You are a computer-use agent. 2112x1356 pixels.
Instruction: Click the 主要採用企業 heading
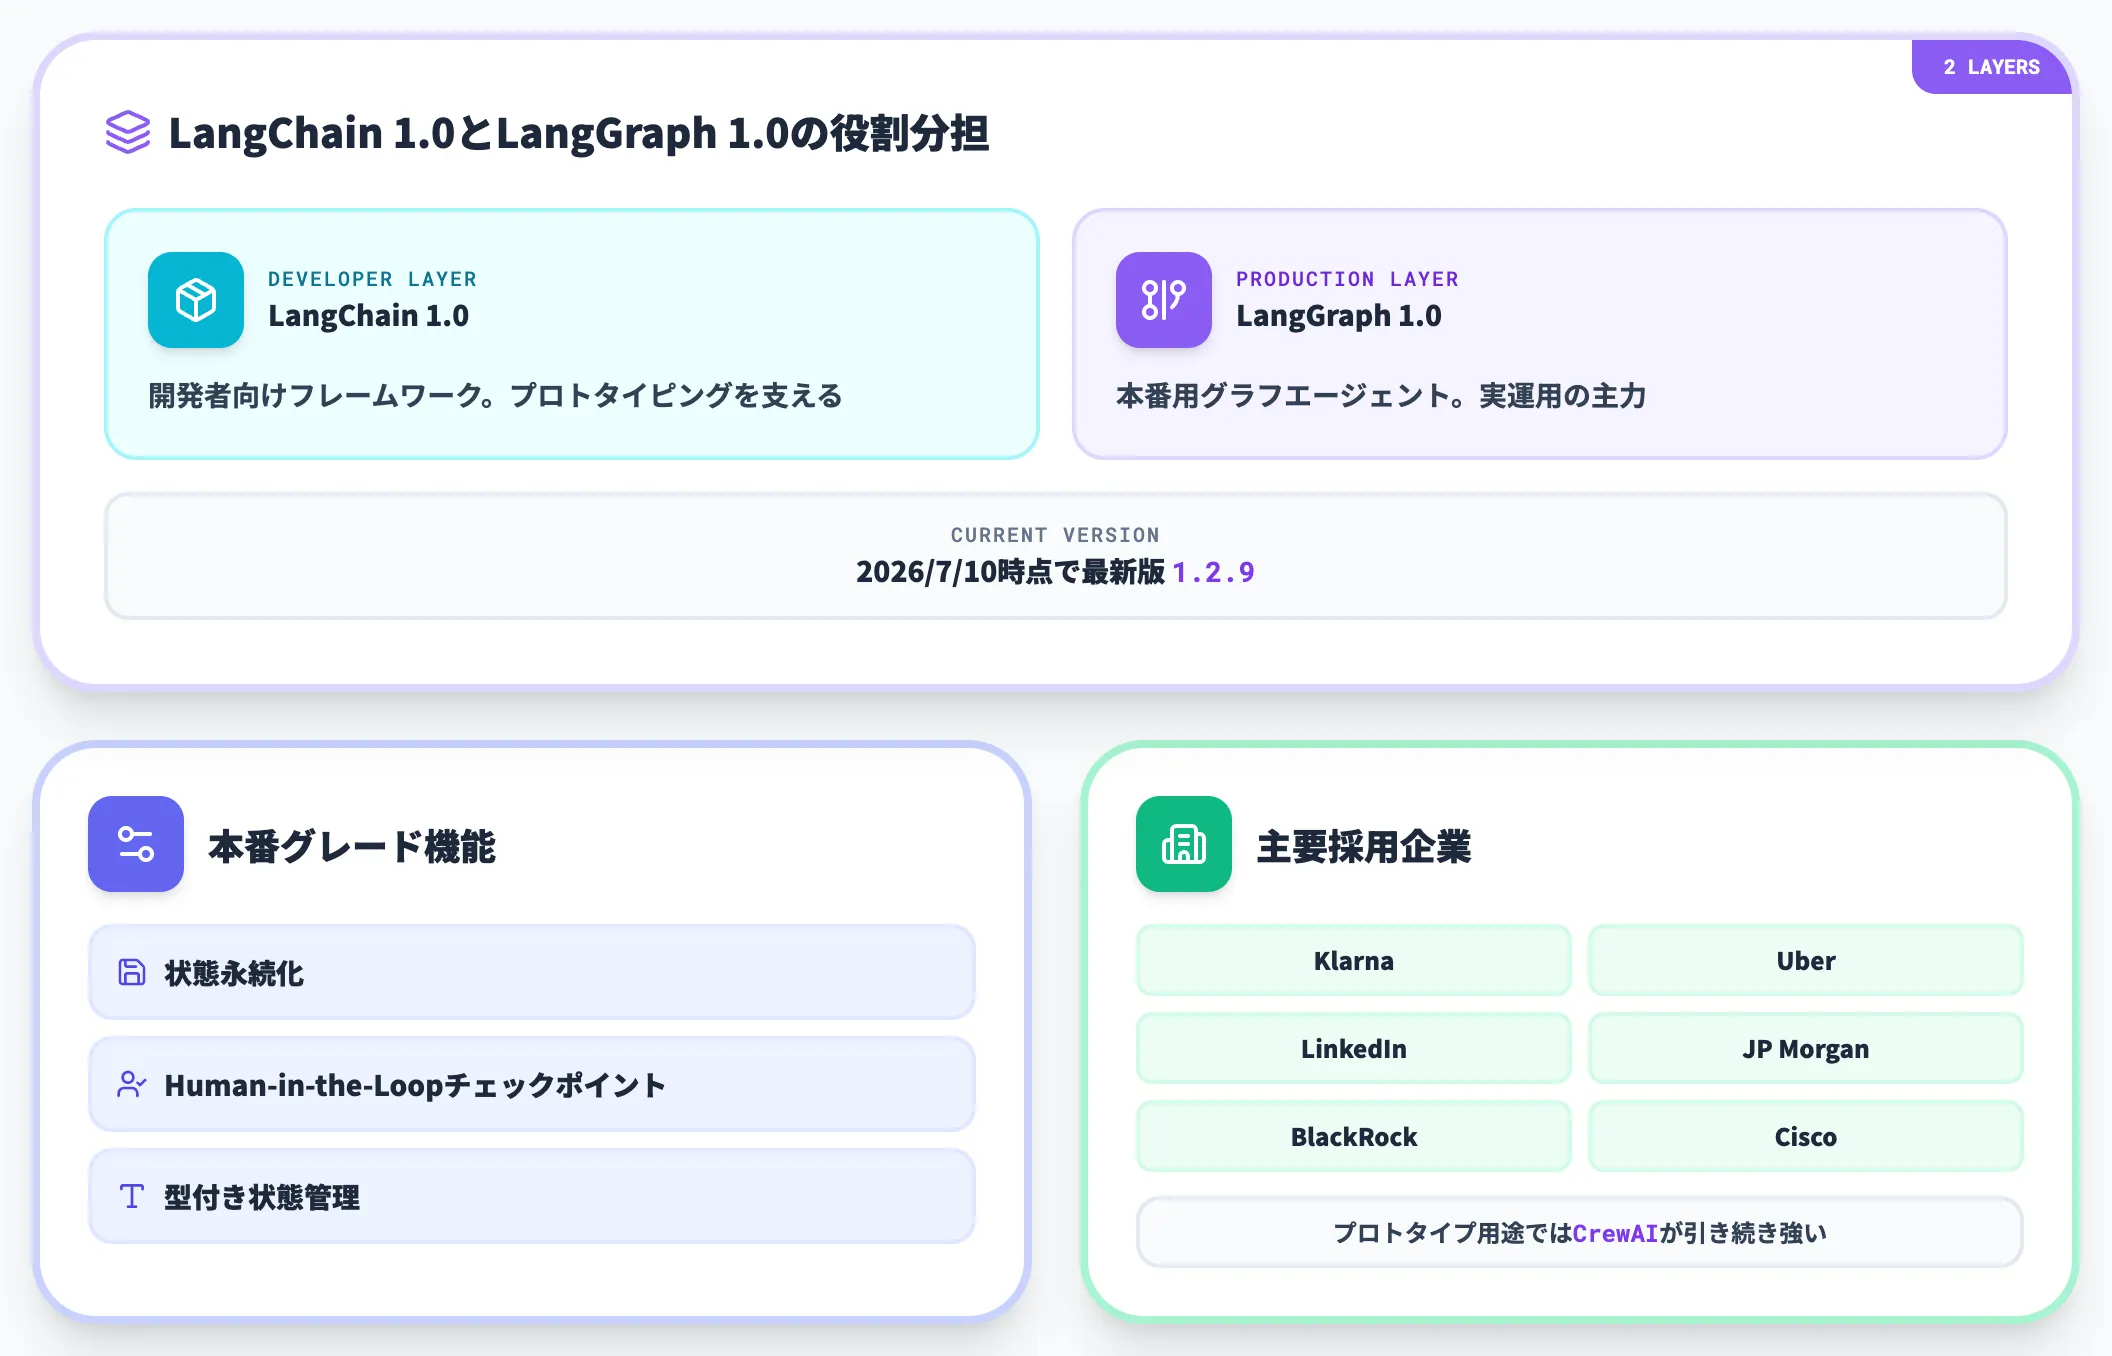point(1364,846)
